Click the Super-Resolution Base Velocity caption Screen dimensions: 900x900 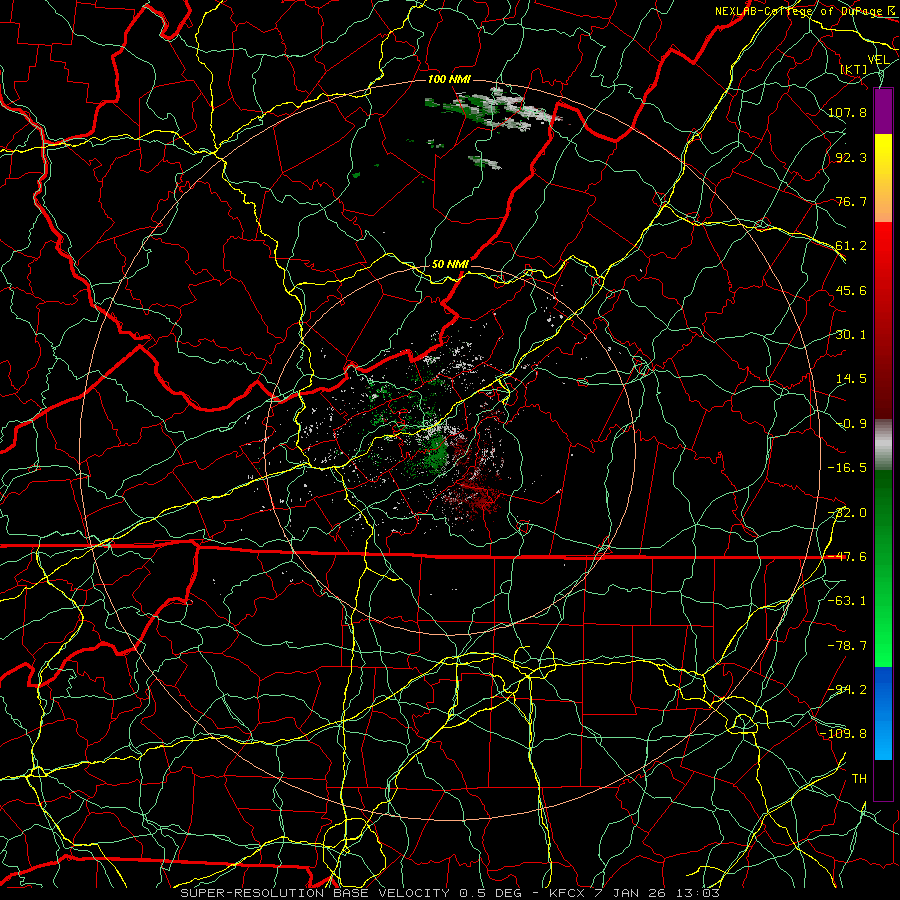coord(450,893)
